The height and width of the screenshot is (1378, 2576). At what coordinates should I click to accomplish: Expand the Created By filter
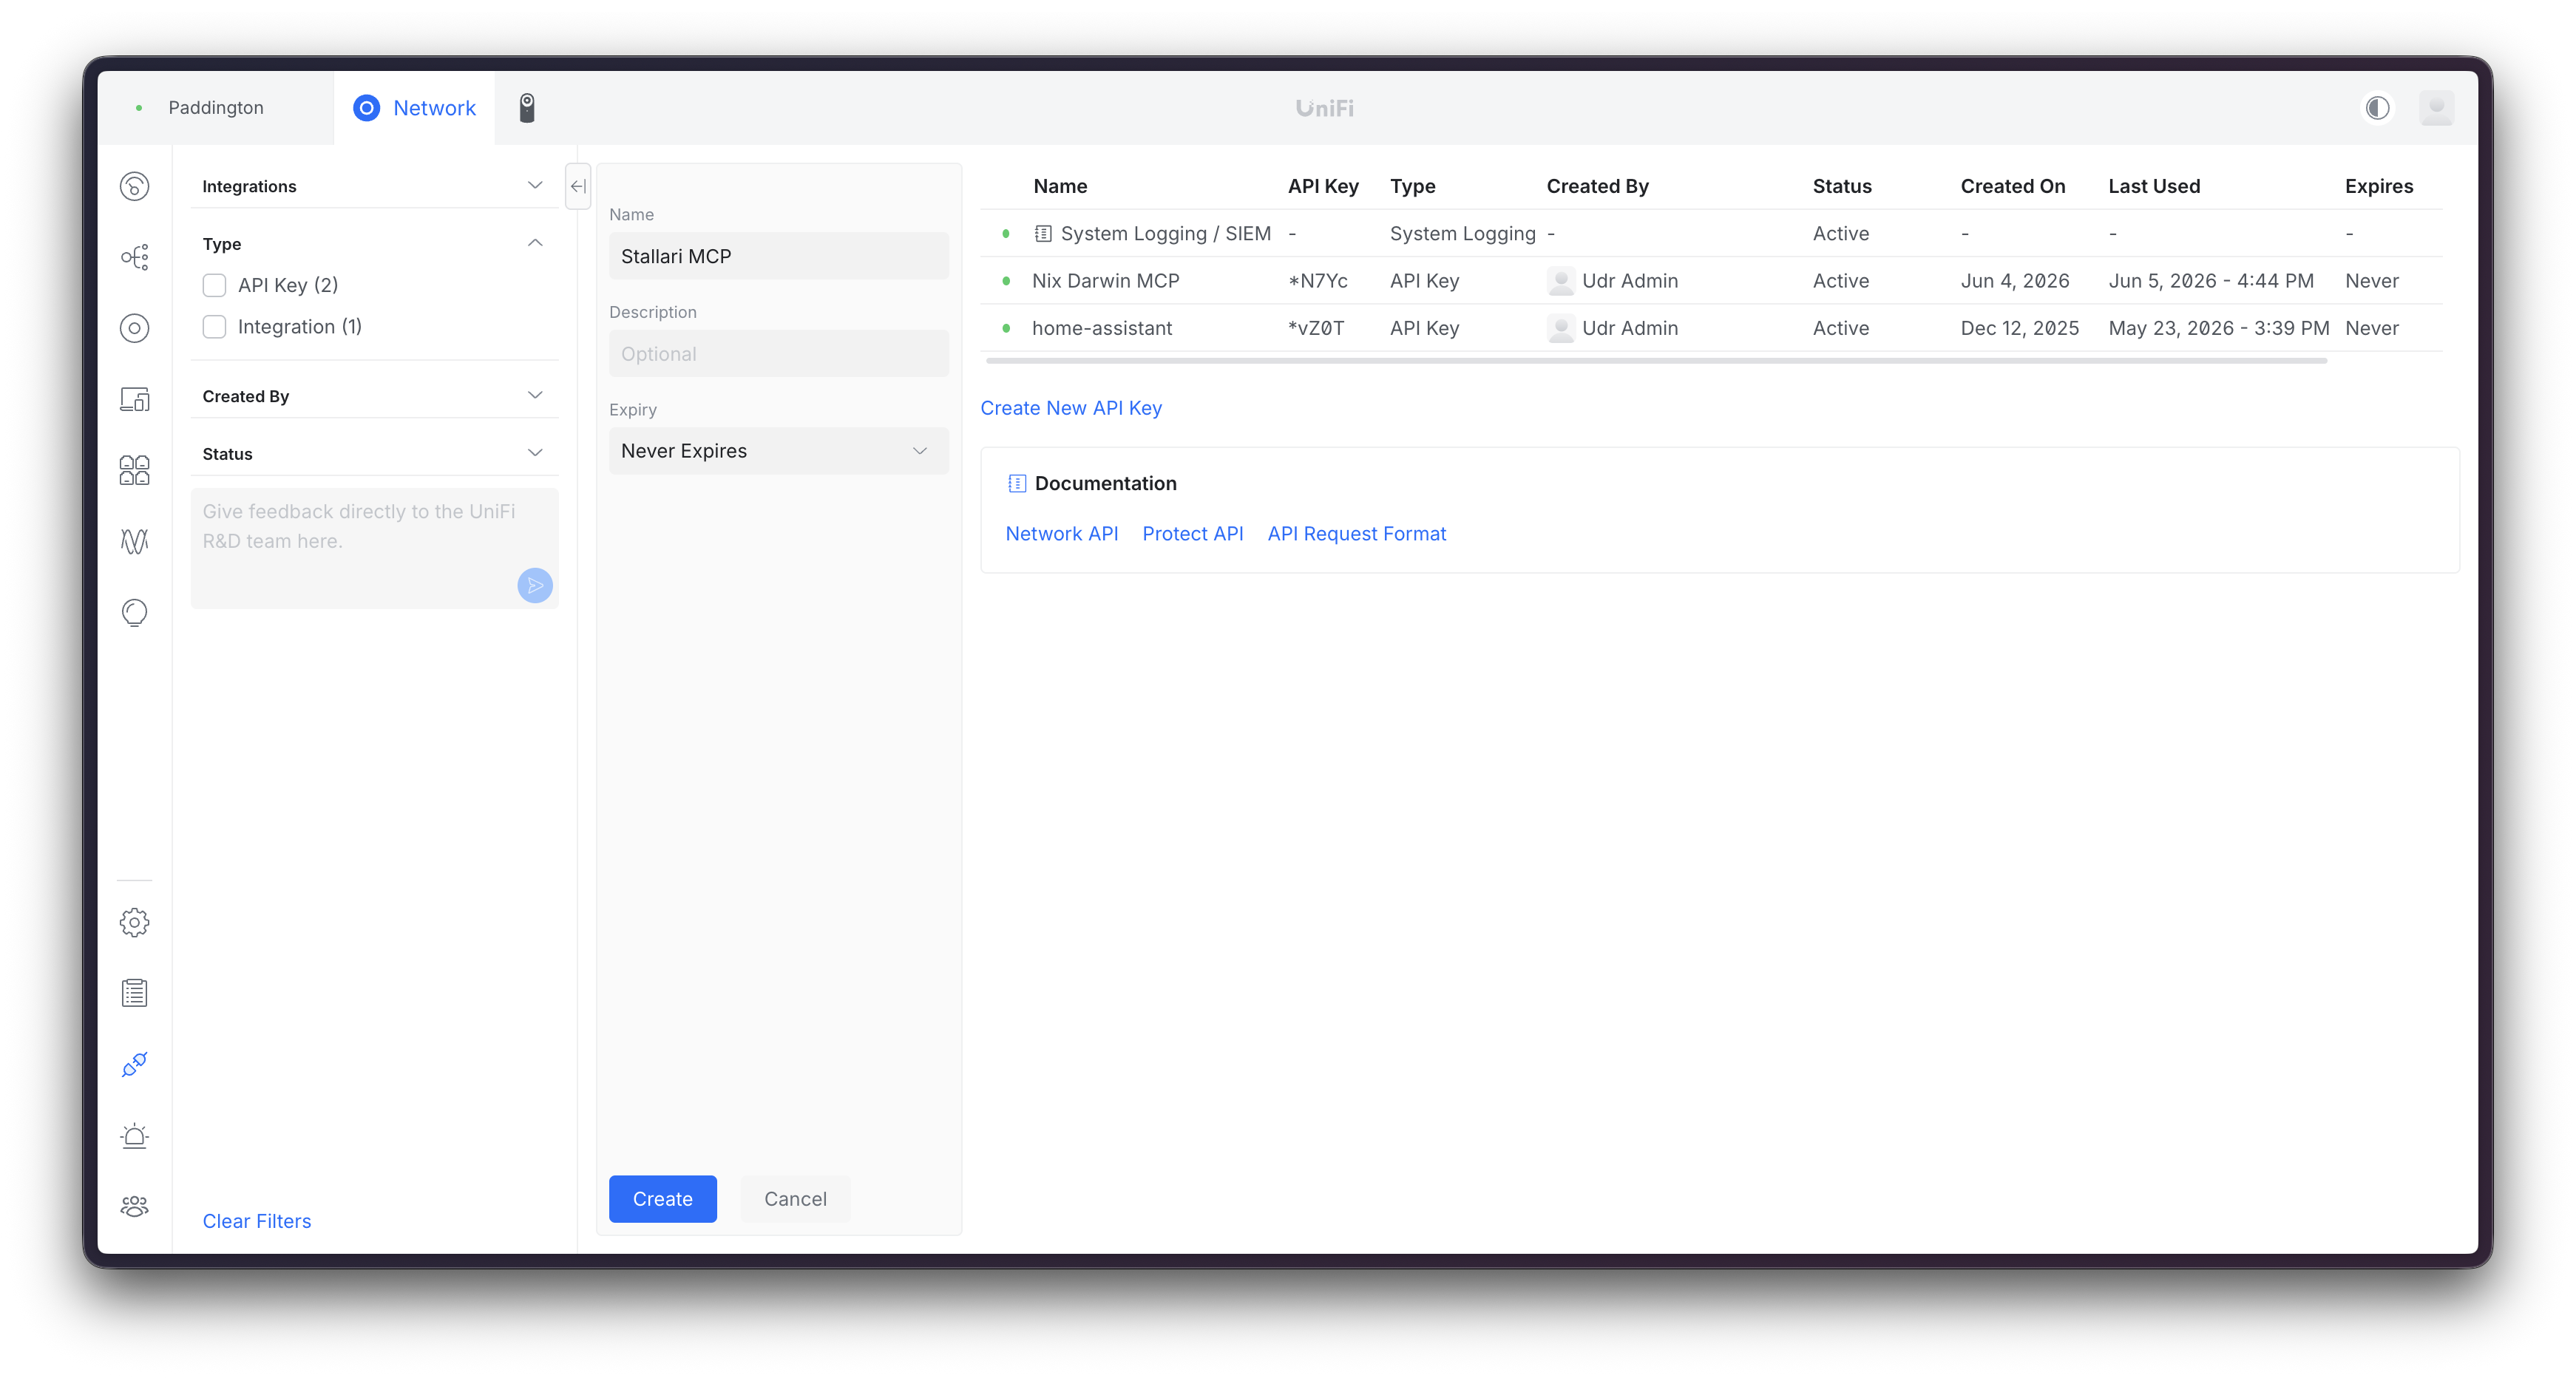point(535,396)
